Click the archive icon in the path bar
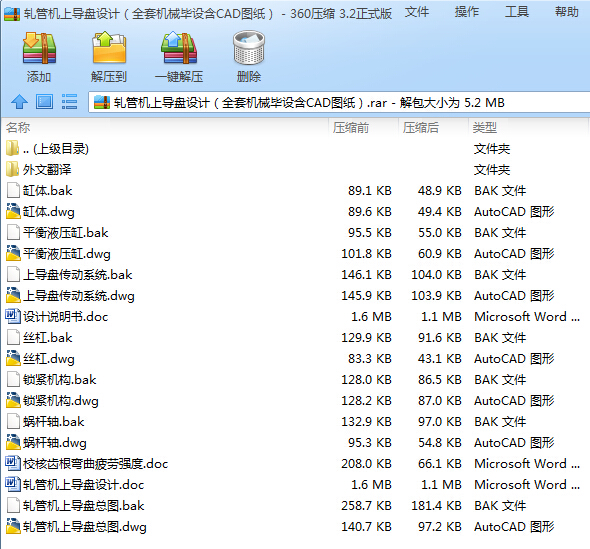Screen dimensions: 590x549 (x=102, y=102)
